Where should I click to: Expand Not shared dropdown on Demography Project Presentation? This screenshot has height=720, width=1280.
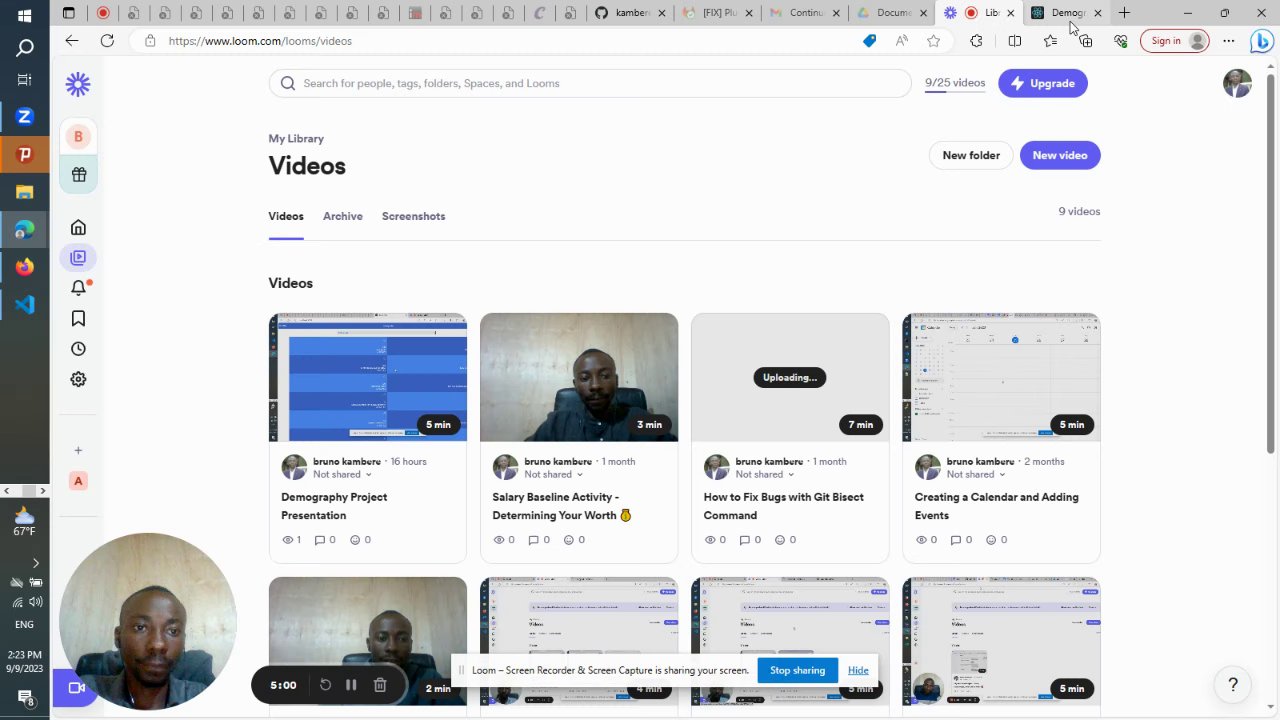pyautogui.click(x=342, y=475)
